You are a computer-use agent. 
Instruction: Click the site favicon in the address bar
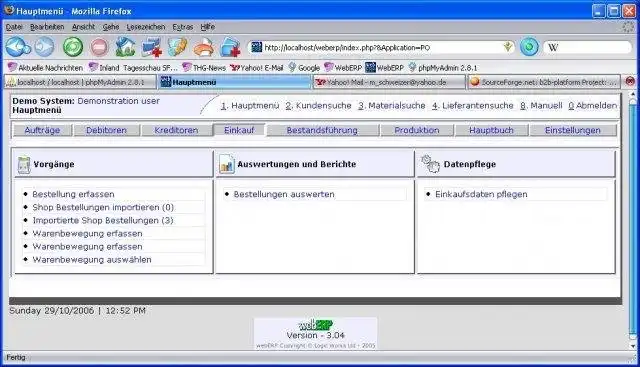click(x=256, y=47)
